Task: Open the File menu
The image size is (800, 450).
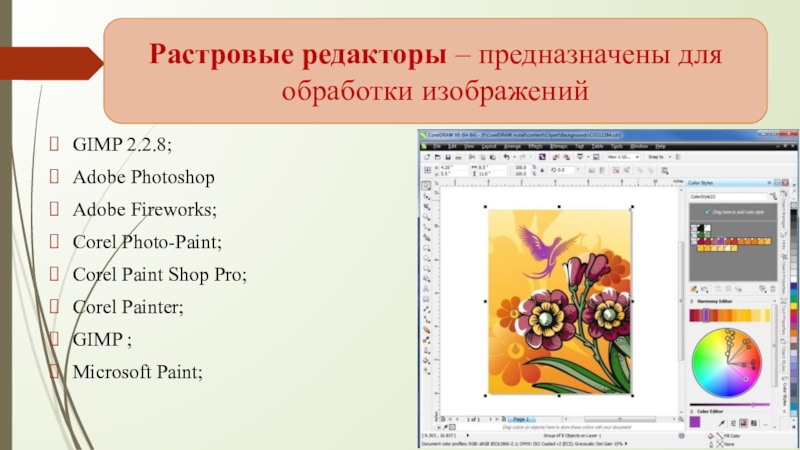Action: pyautogui.click(x=437, y=146)
